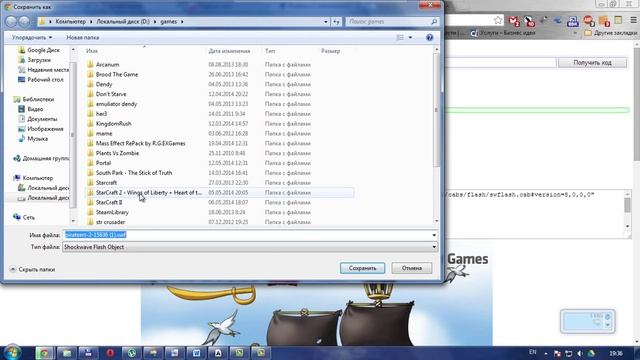Click Локальный диск (D:) in breadcrumb

tap(123, 22)
